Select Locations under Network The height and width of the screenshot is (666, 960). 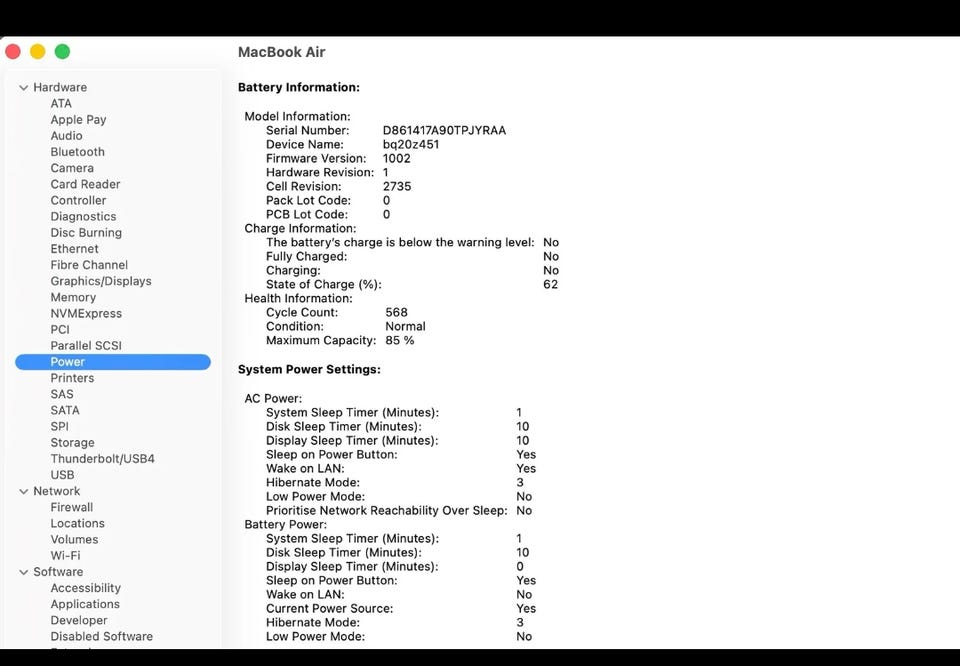click(77, 523)
